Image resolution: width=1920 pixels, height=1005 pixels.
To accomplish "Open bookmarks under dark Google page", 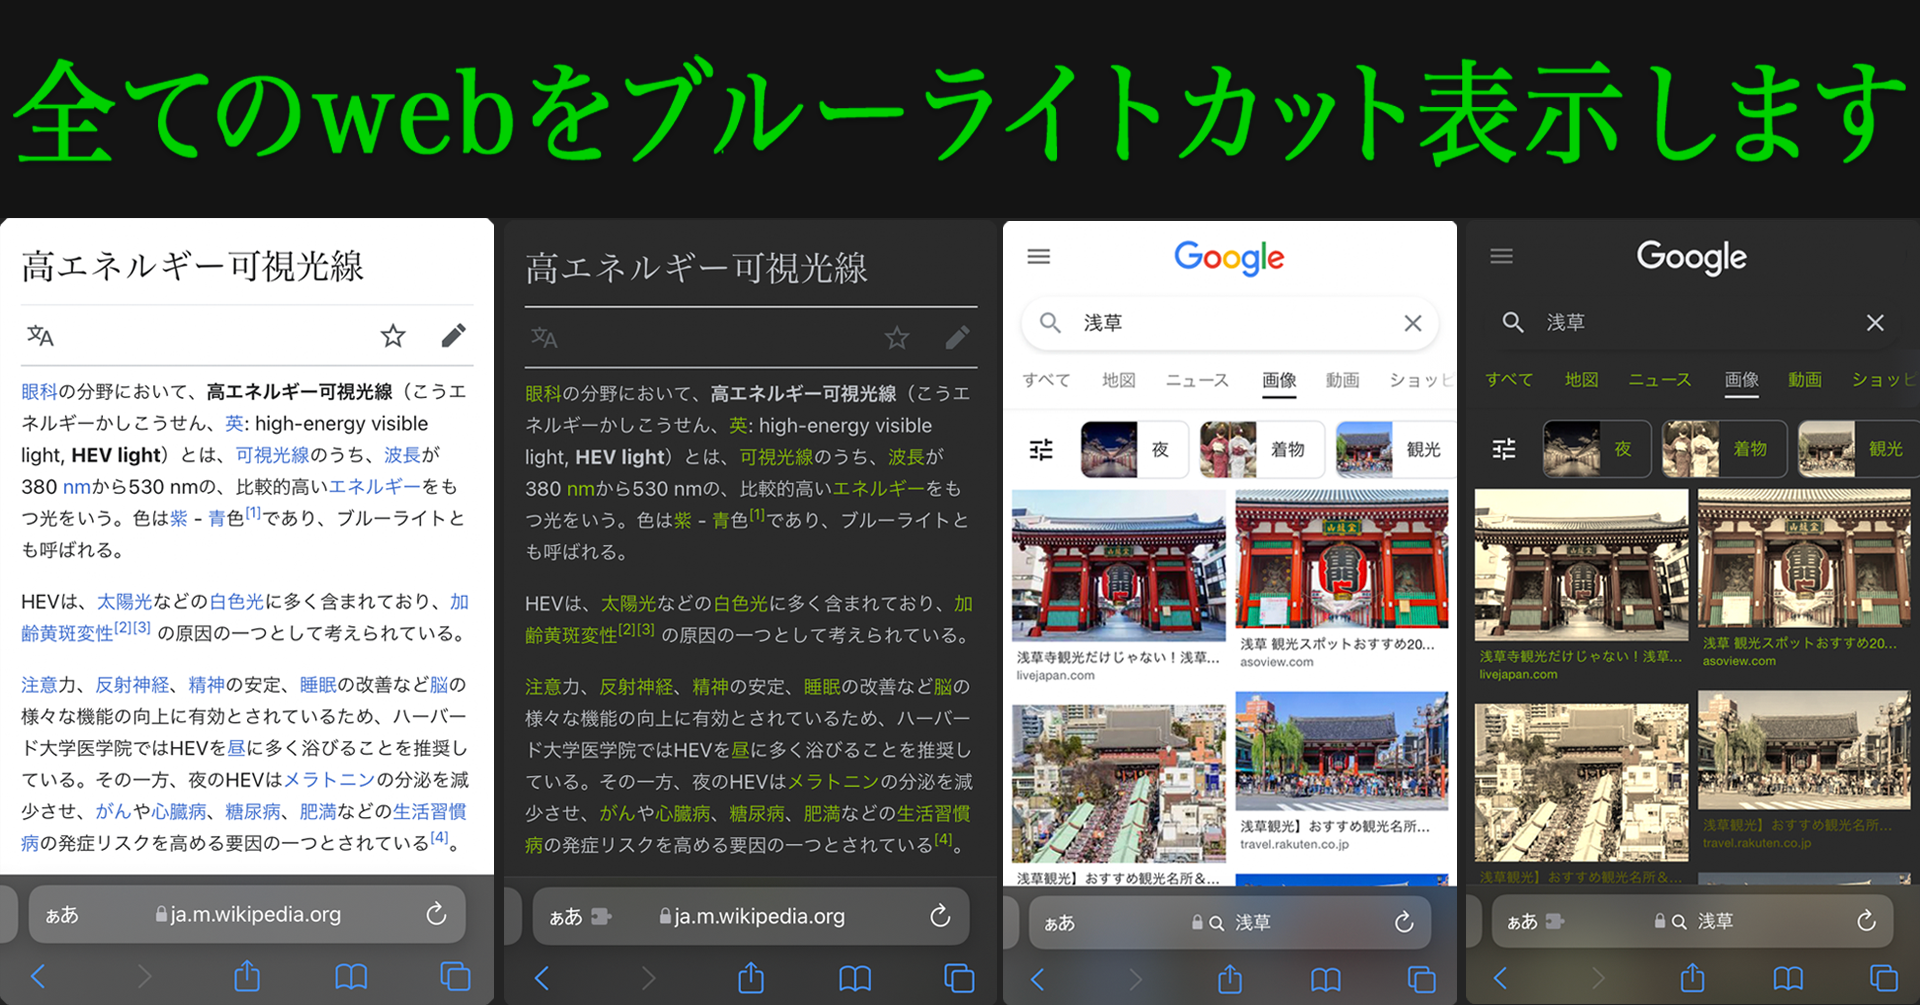I will [x=1788, y=977].
